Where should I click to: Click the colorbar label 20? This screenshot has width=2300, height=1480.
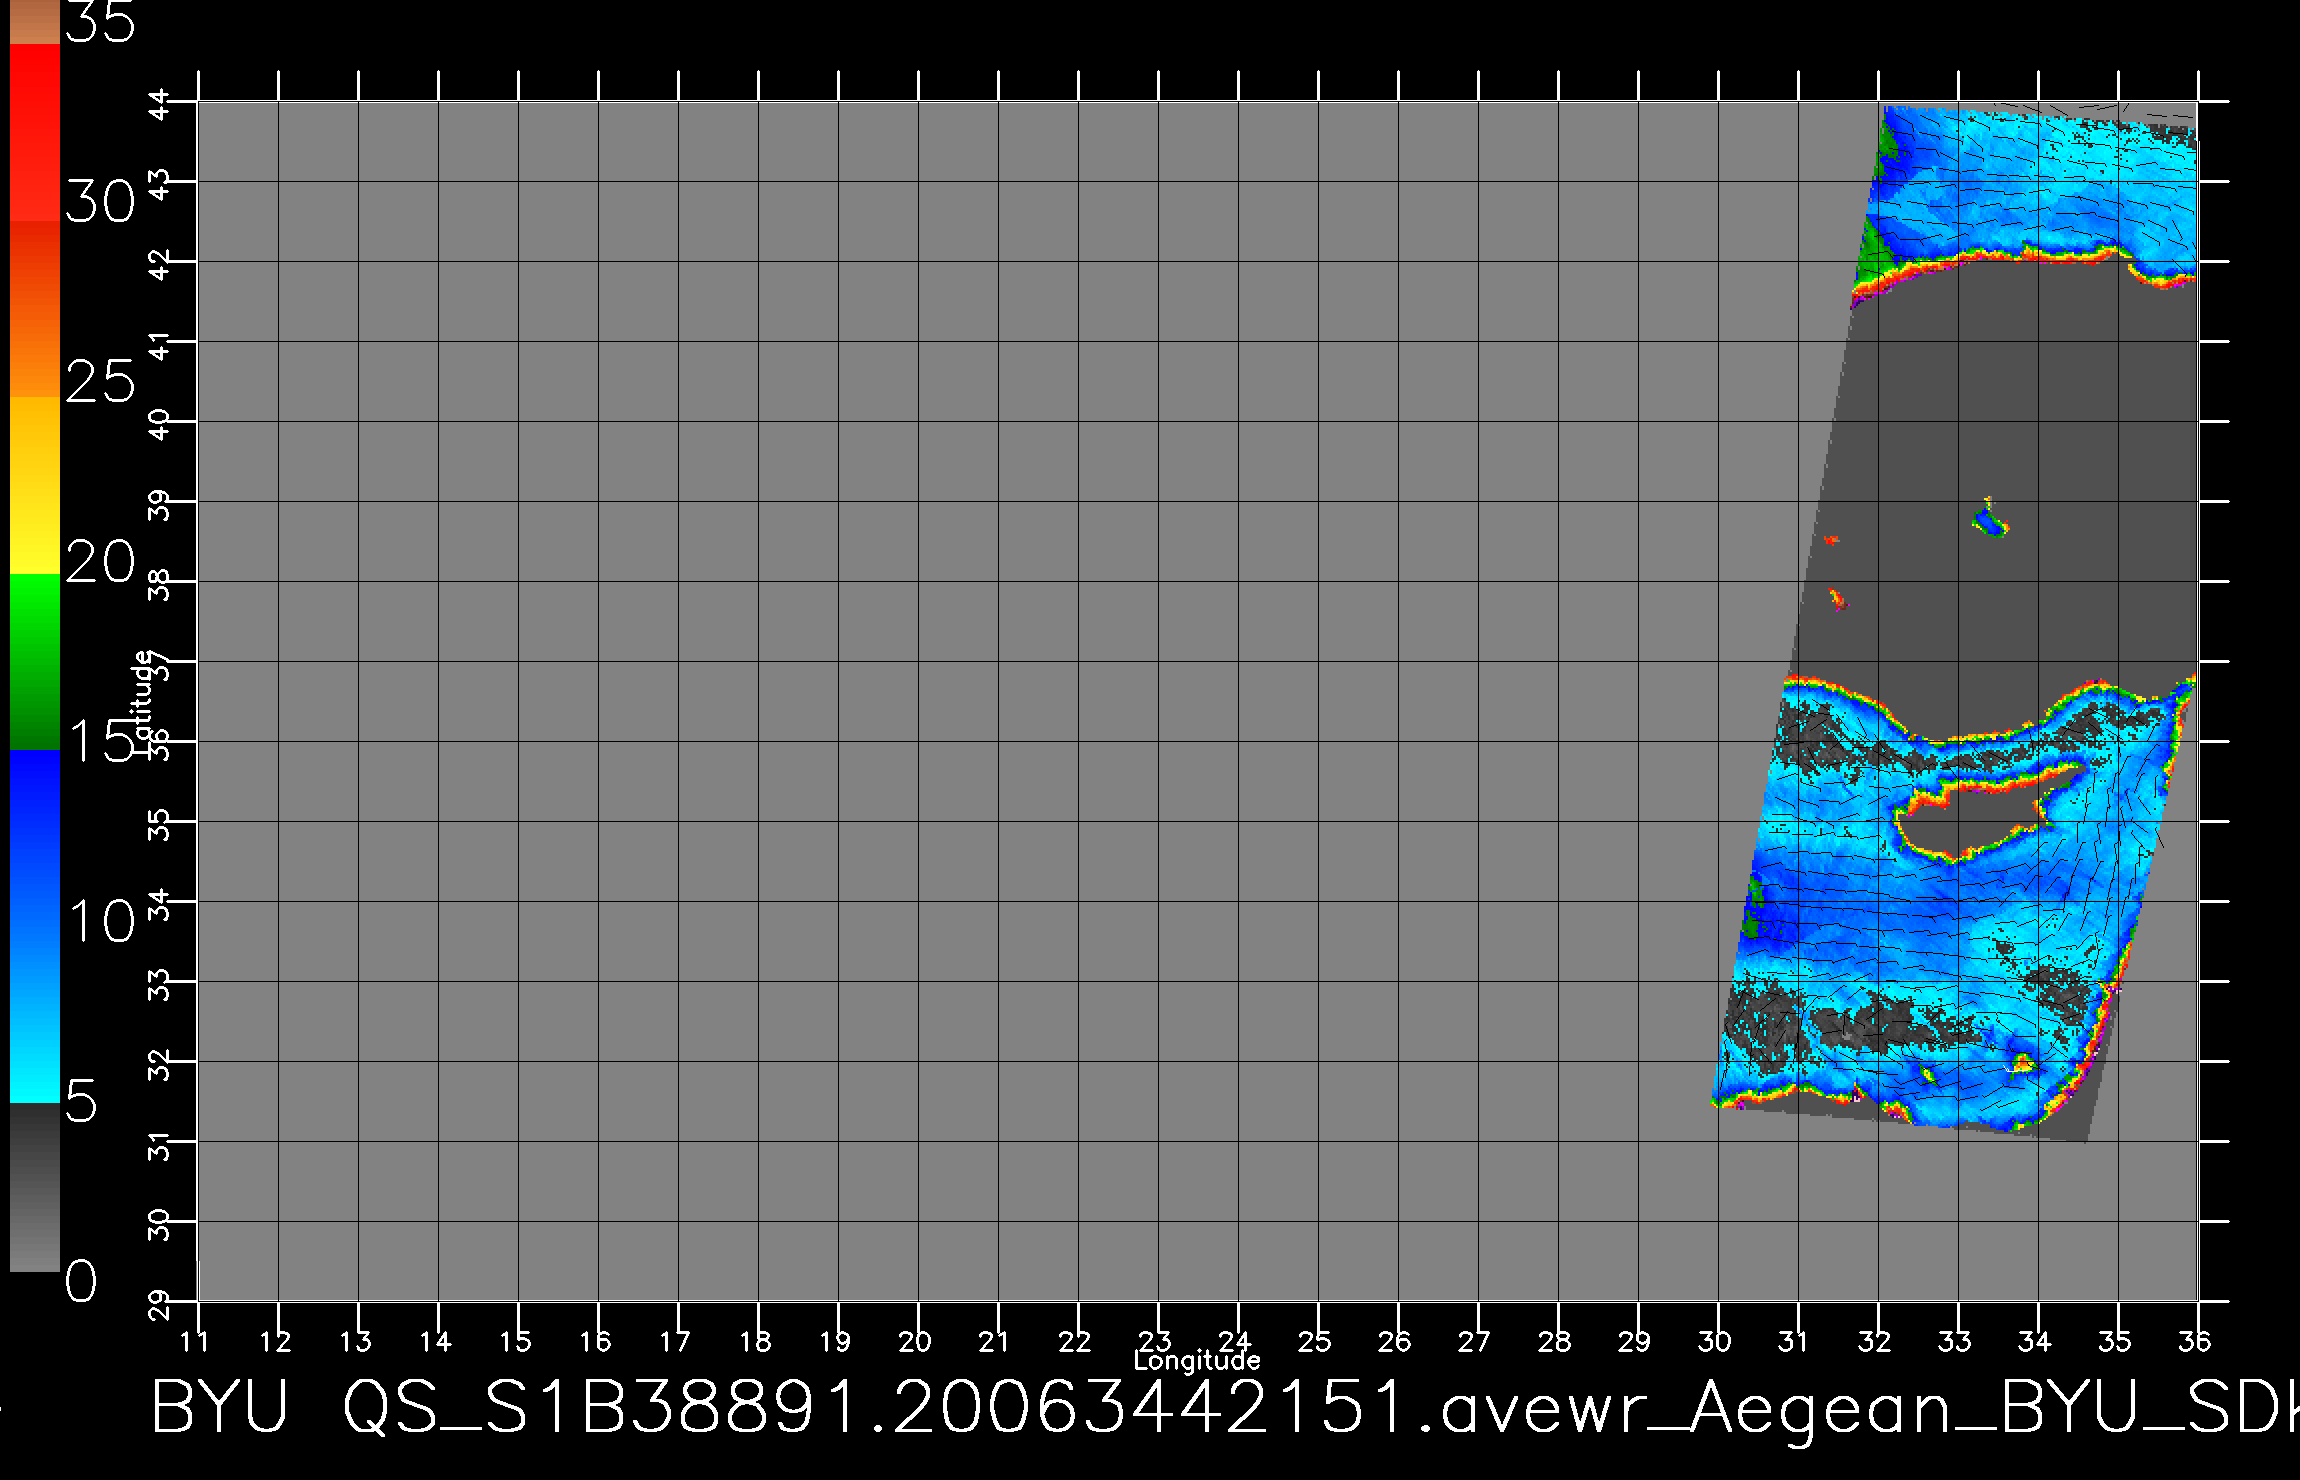[99, 562]
